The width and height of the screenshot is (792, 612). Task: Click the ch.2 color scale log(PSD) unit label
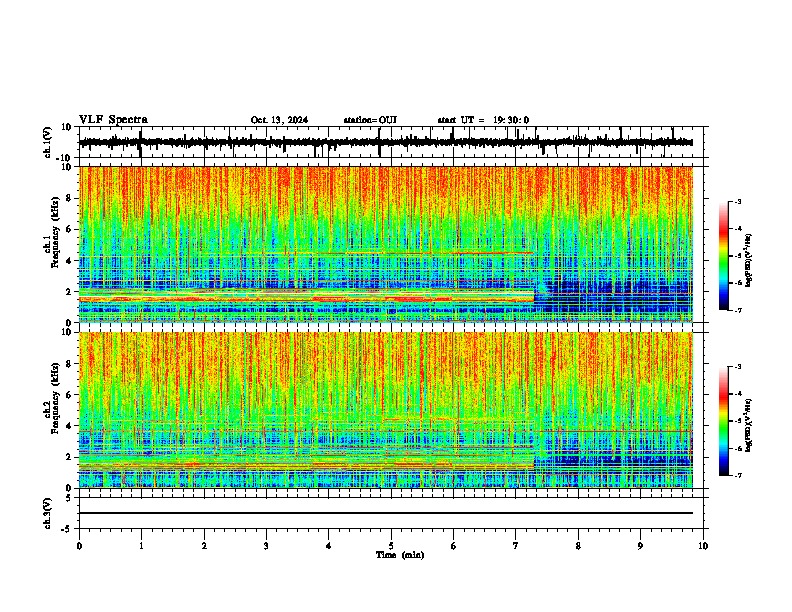point(749,425)
